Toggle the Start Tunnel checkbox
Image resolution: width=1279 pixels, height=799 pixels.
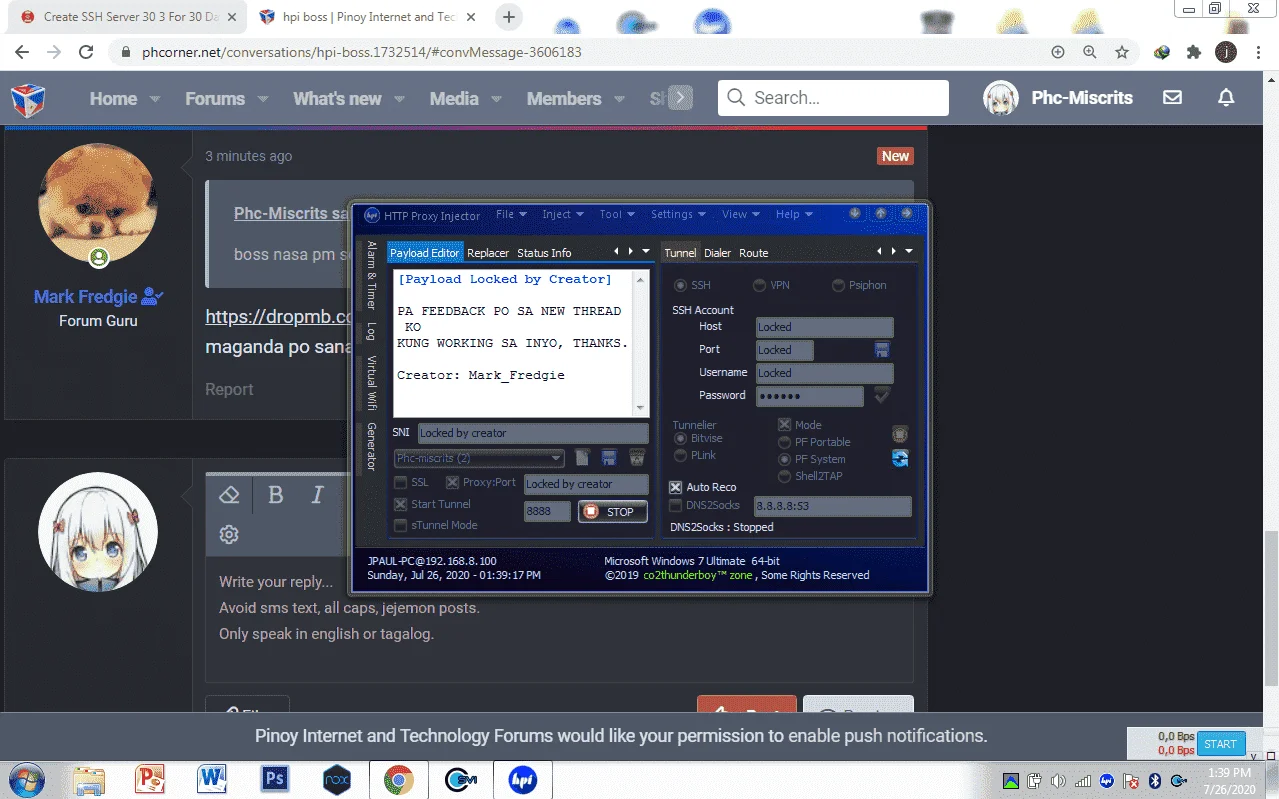point(401,504)
